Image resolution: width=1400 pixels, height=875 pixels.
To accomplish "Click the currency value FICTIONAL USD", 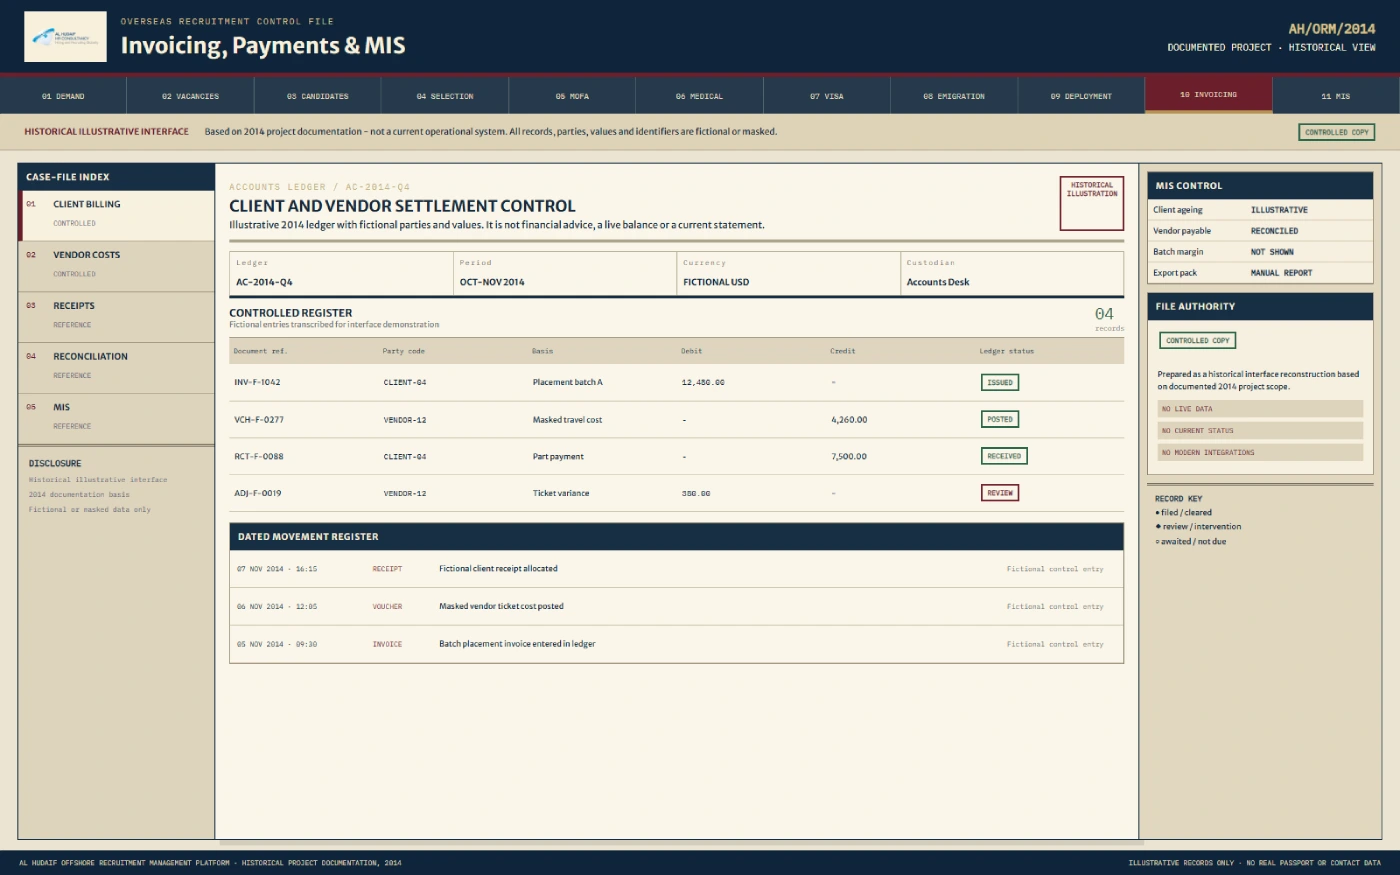I will tap(716, 282).
